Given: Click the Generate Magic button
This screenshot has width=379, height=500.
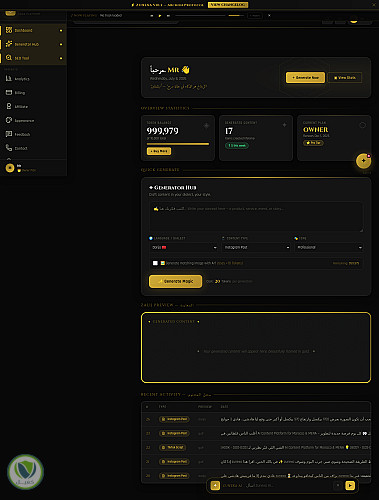Looking at the screenshot, I should coord(175,281).
